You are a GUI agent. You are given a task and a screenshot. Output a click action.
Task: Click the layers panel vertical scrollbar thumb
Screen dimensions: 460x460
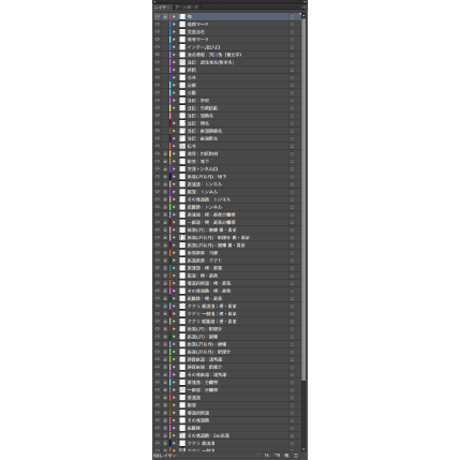pyautogui.click(x=304, y=199)
